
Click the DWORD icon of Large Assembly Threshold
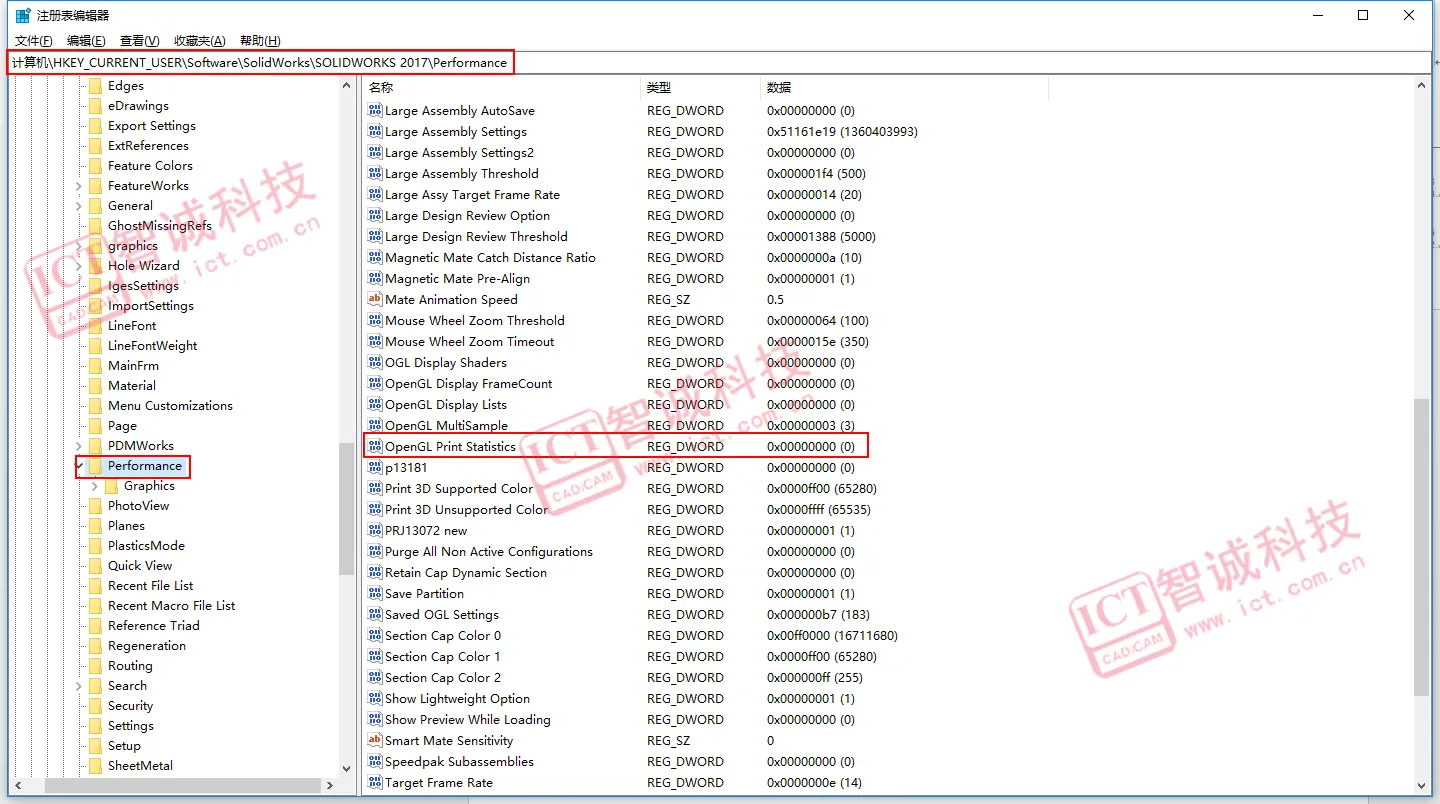[x=375, y=174]
